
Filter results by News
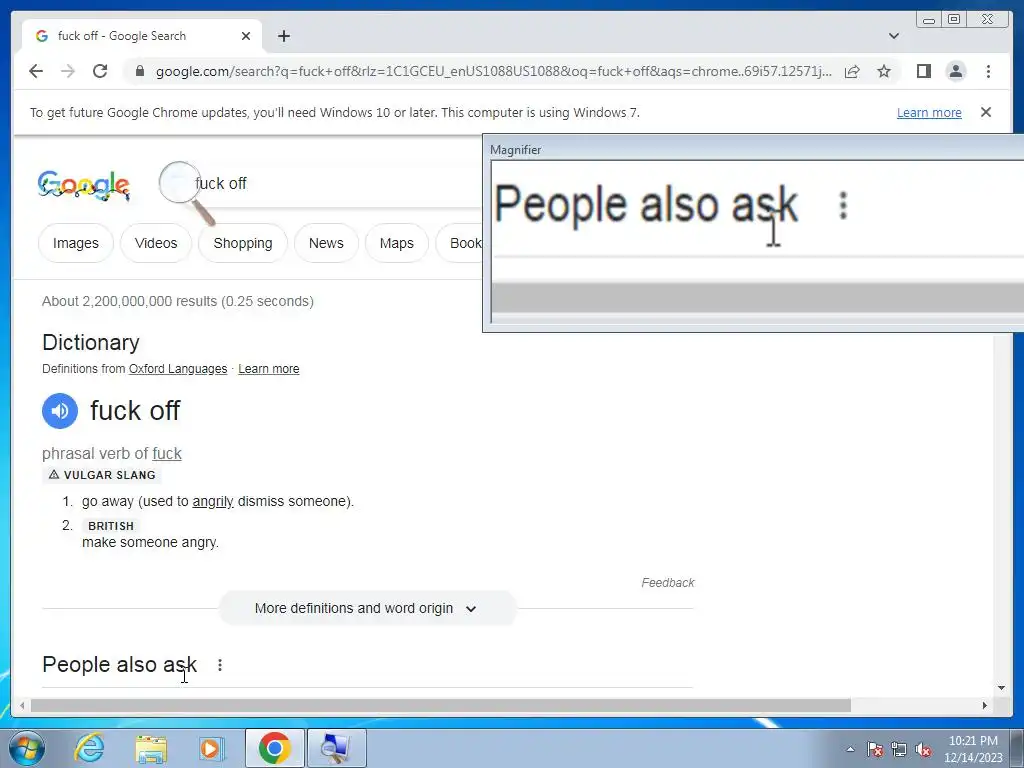(326, 243)
